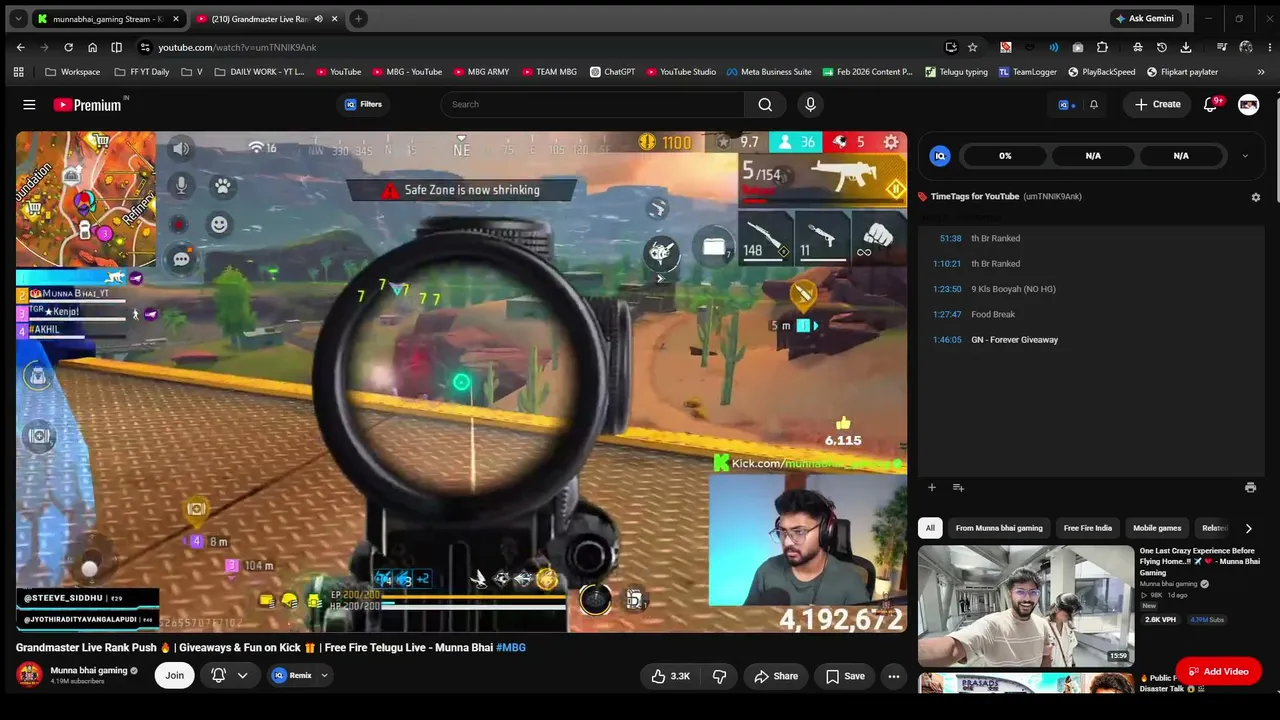Open the YouTube Studio bookmark

point(681,72)
